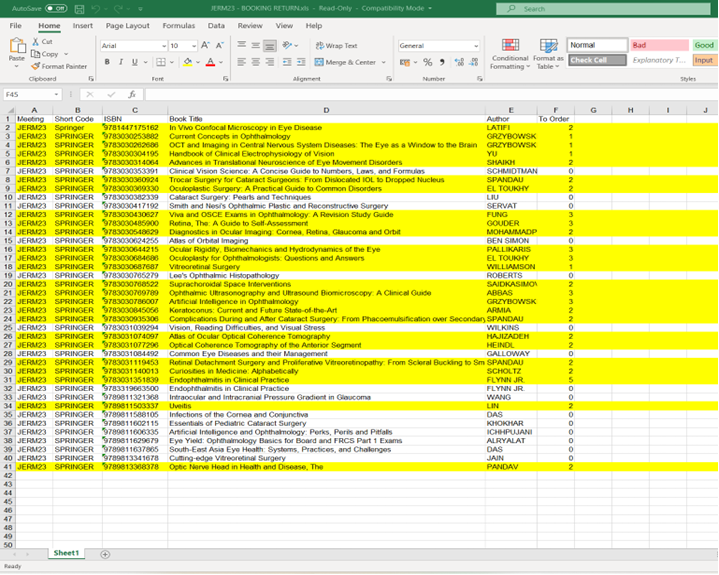The image size is (719, 575).
Task: Click the Paste clipboard icon
Action: [17, 46]
